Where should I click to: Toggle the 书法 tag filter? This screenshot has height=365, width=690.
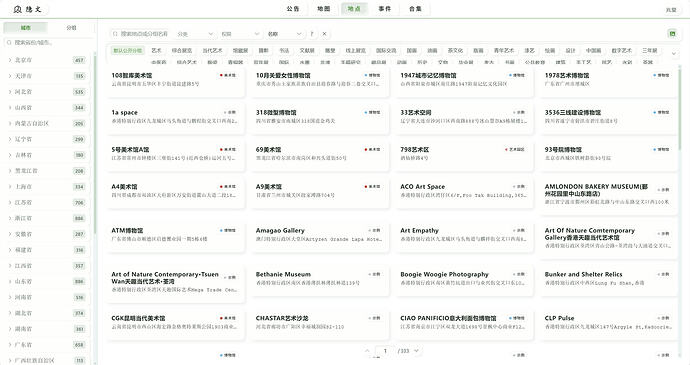[x=284, y=51]
